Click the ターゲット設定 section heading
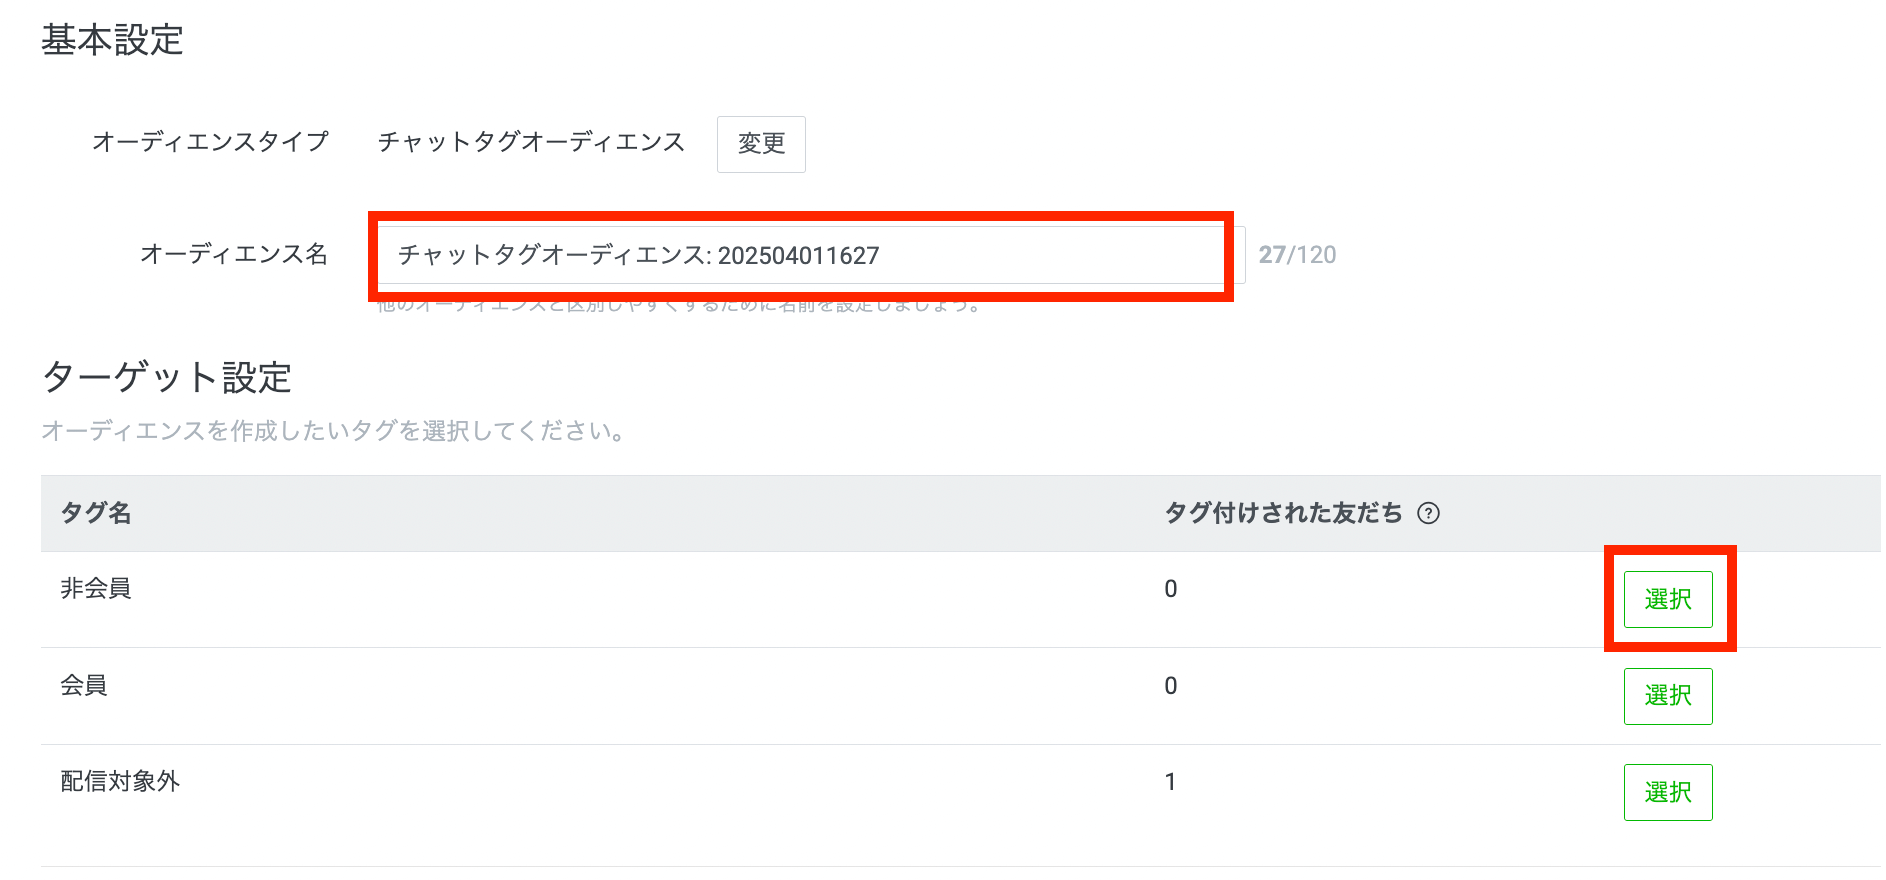The height and width of the screenshot is (880, 1886). [167, 378]
